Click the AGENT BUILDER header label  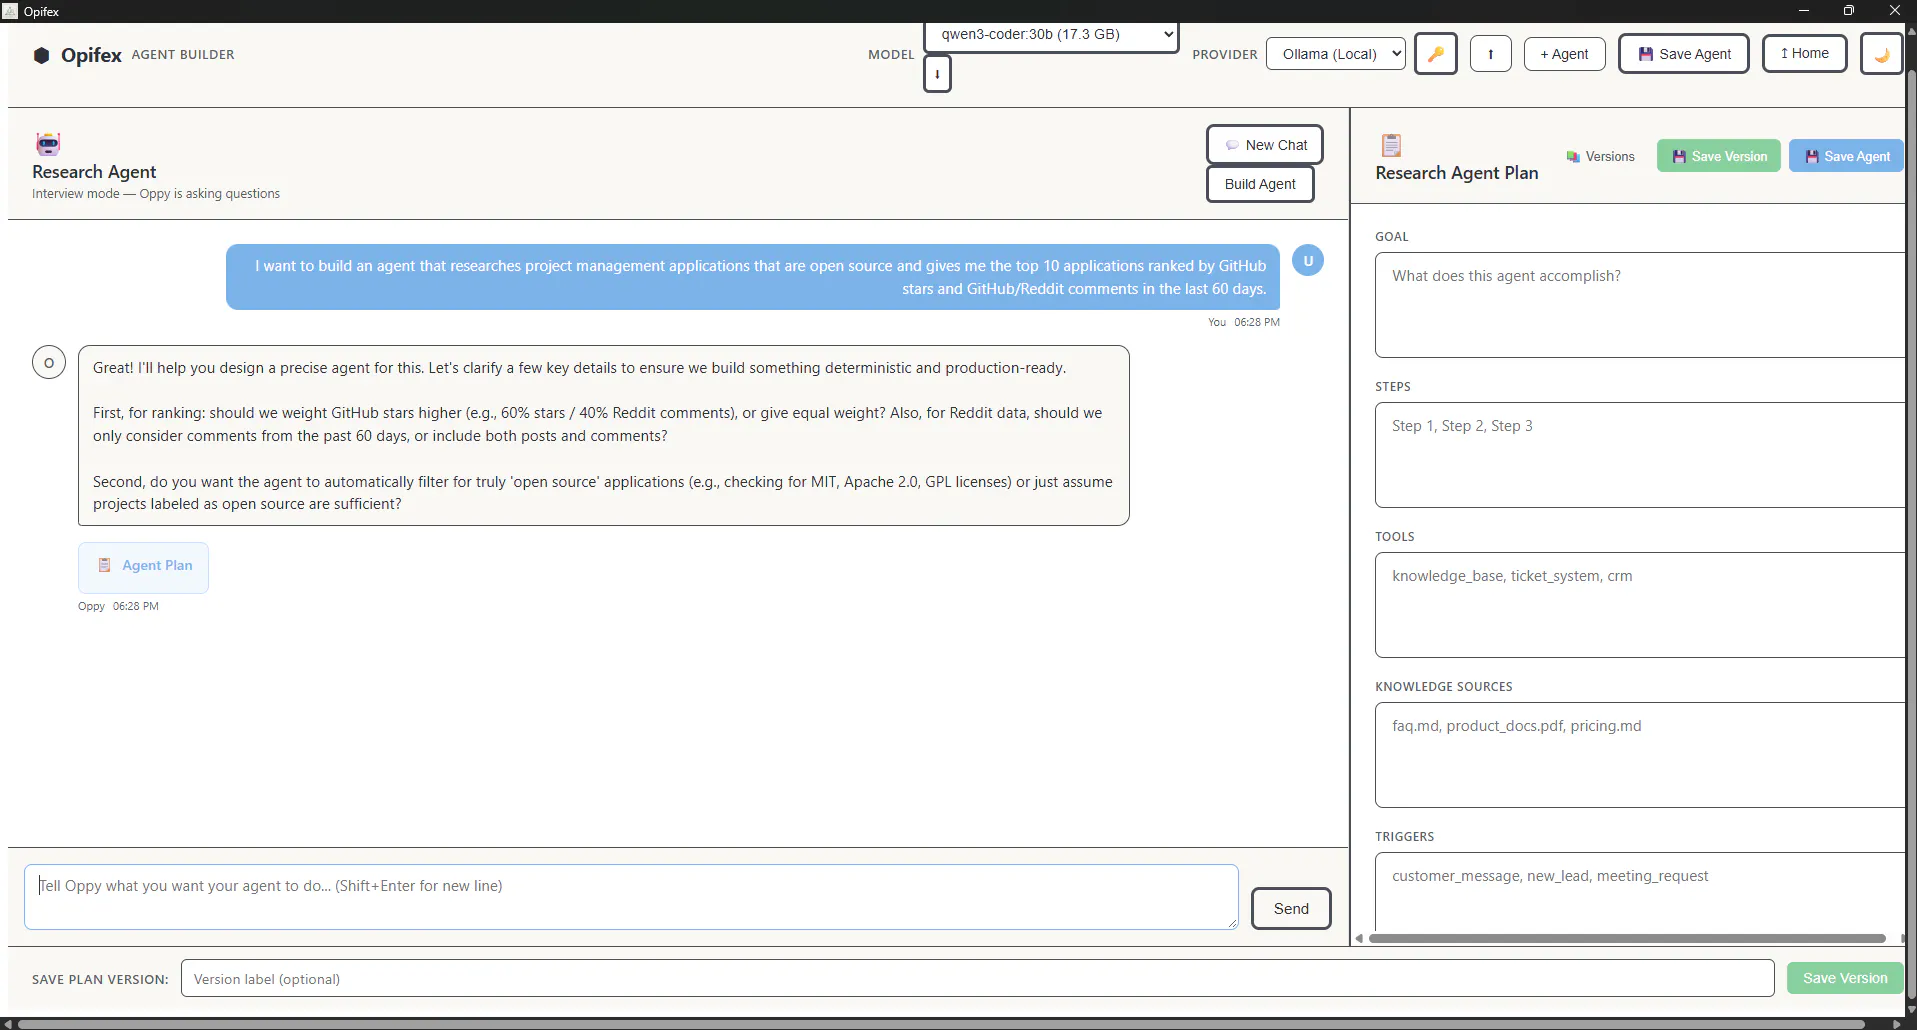click(x=183, y=55)
